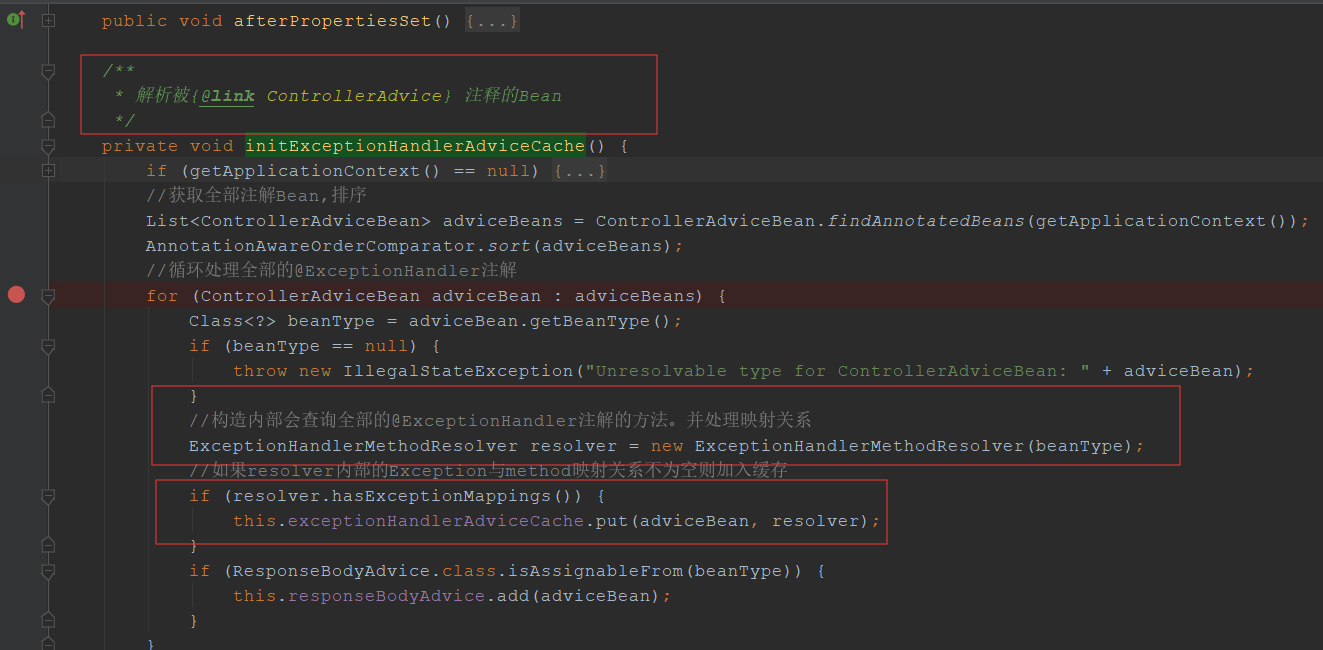Click the 'for' keyword on the breakpoint line

162,296
